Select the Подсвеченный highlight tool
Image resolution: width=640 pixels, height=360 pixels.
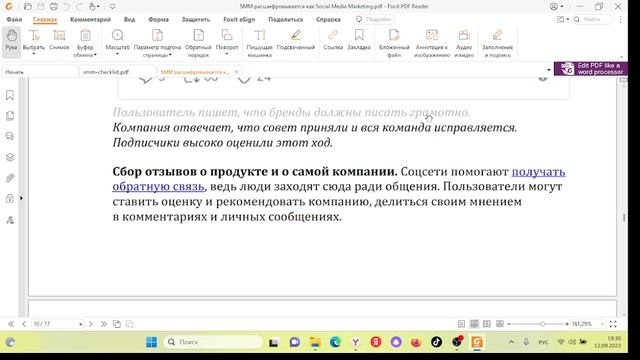coord(296,40)
